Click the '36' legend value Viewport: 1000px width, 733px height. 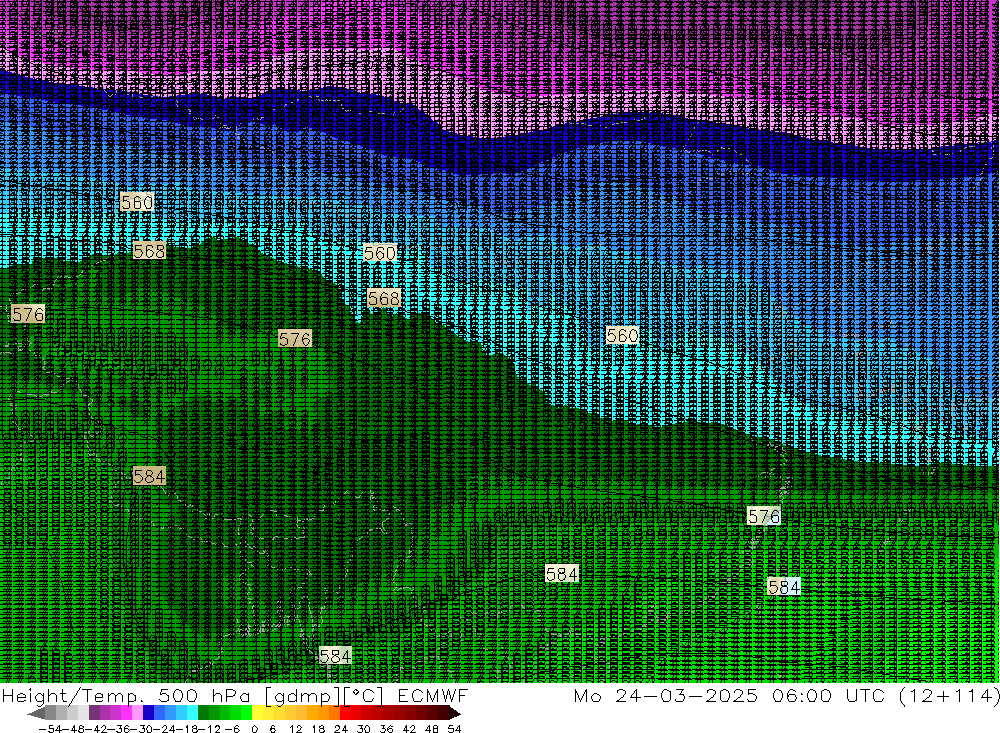(386, 729)
